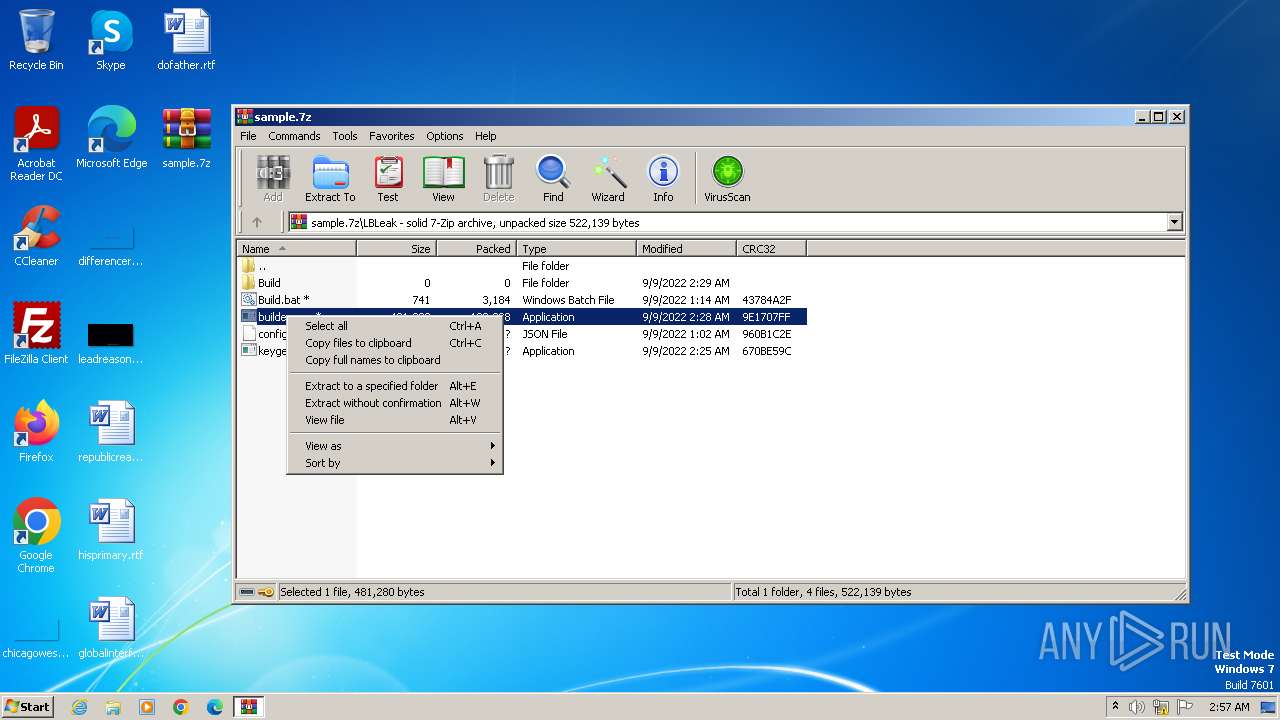The width and height of the screenshot is (1280, 720).
Task: Open the Tools menu
Action: click(345, 136)
